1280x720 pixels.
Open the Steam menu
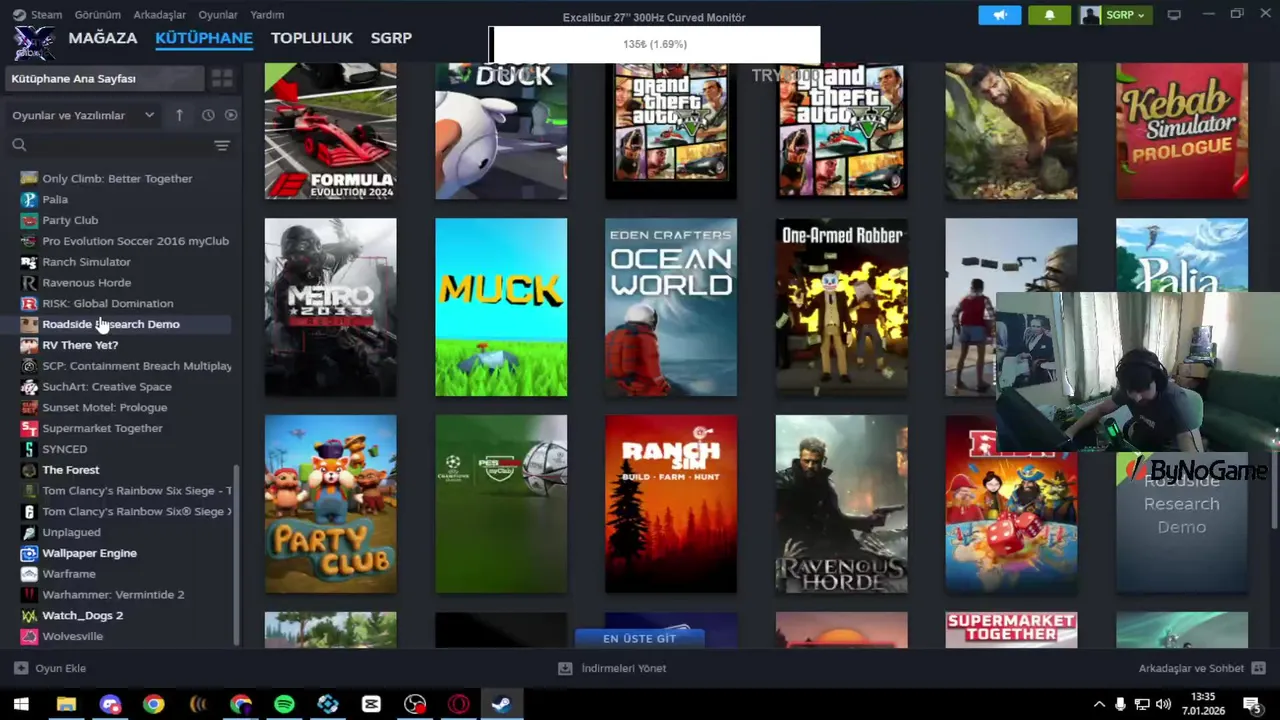[x=46, y=15]
